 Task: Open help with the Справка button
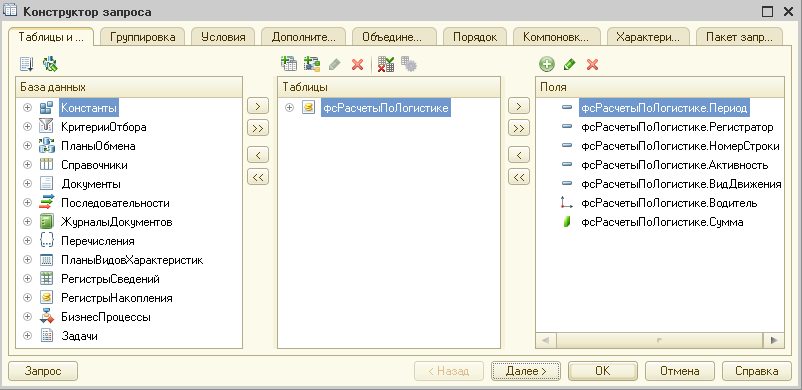(756, 371)
